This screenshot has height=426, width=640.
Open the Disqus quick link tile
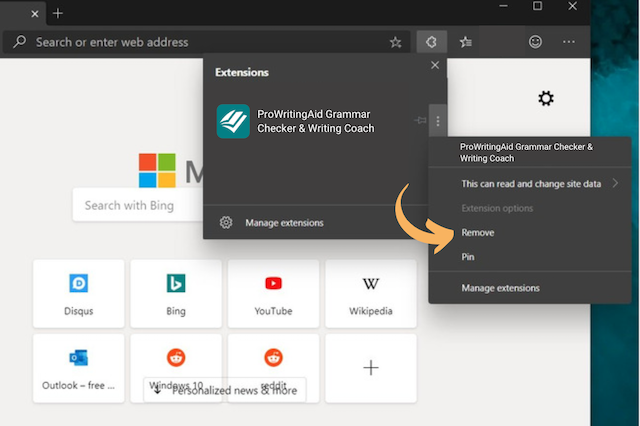coord(78,293)
